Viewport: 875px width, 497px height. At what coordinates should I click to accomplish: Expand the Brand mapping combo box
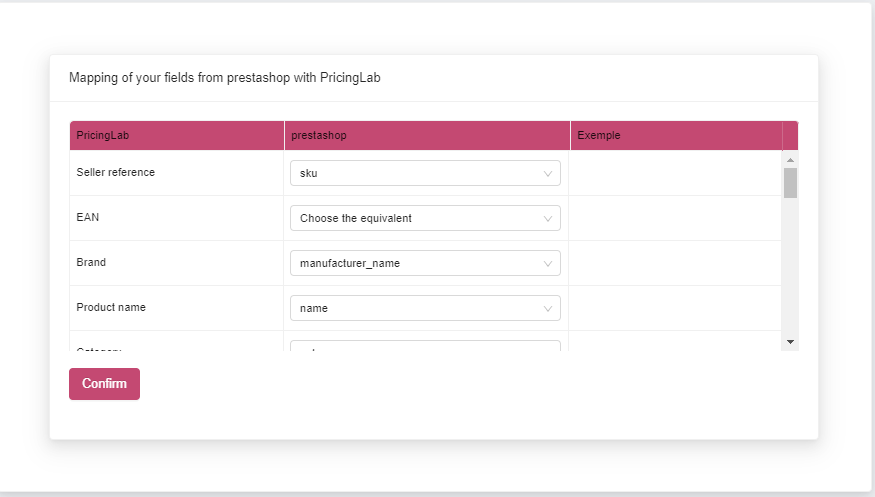425,264
